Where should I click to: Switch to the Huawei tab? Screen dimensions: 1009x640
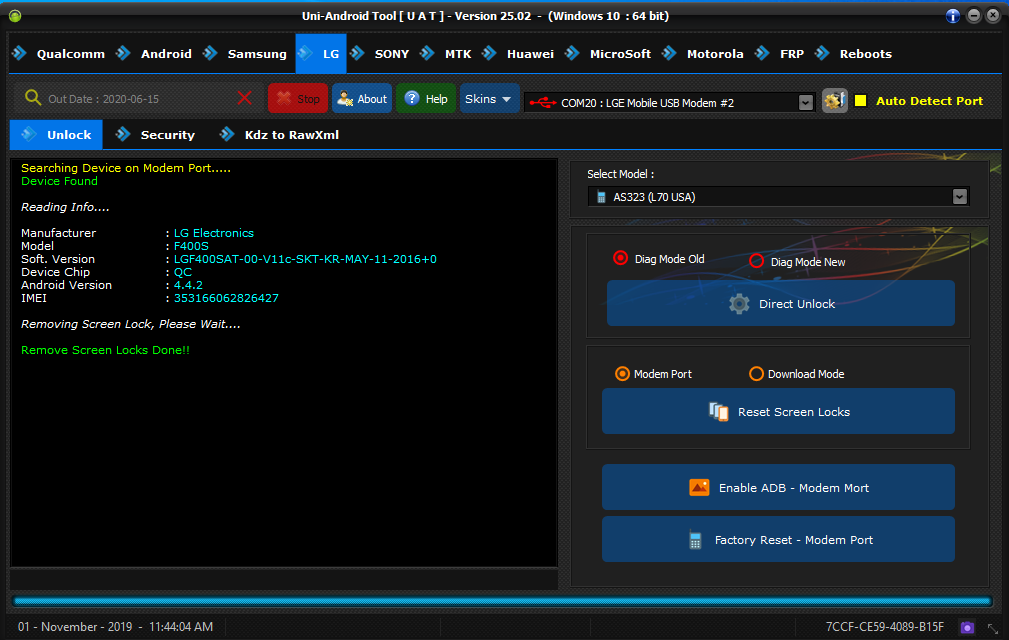[519, 54]
